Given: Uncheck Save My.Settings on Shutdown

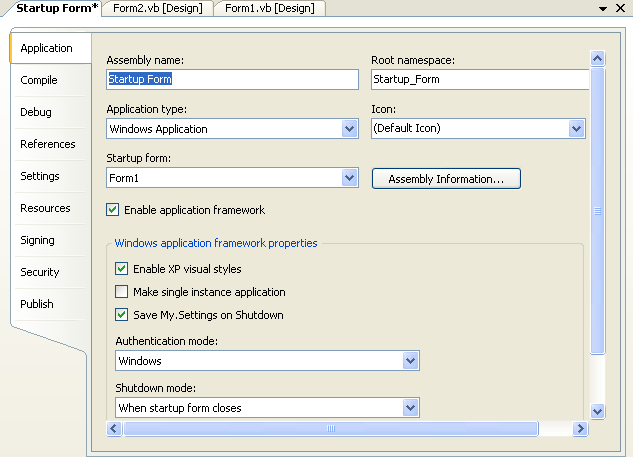Looking at the screenshot, I should [122, 315].
